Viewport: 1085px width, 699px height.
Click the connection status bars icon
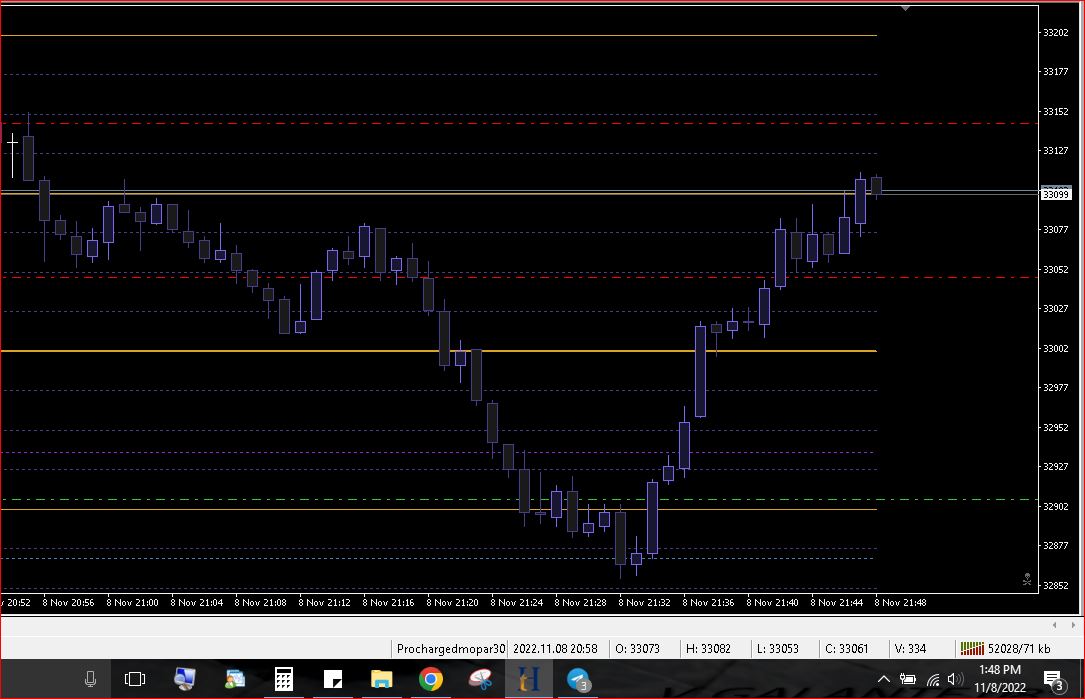point(971,649)
